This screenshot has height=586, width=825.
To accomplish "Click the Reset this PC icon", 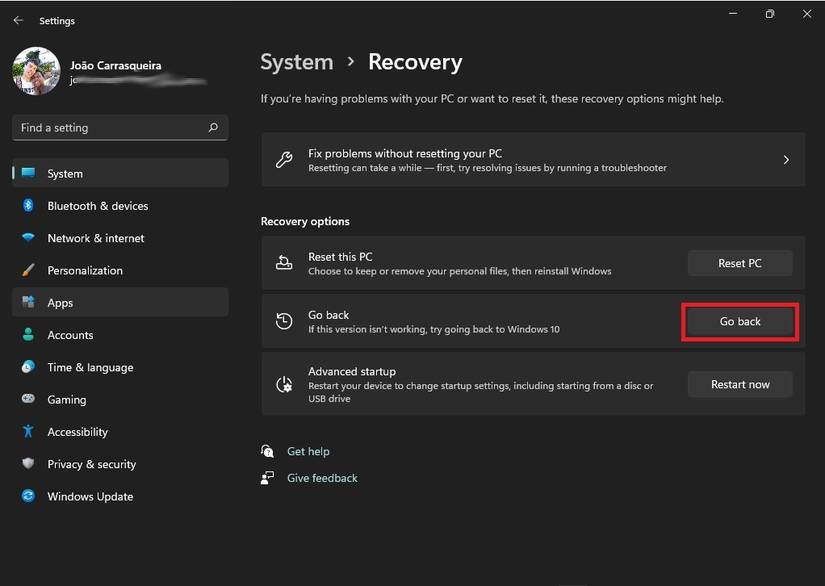I will click(284, 262).
